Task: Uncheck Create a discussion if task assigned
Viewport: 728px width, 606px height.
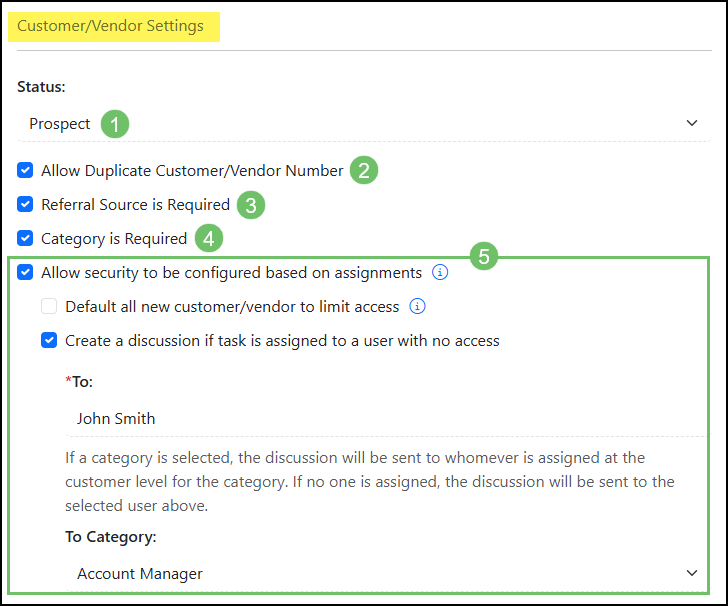Action: click(x=49, y=340)
